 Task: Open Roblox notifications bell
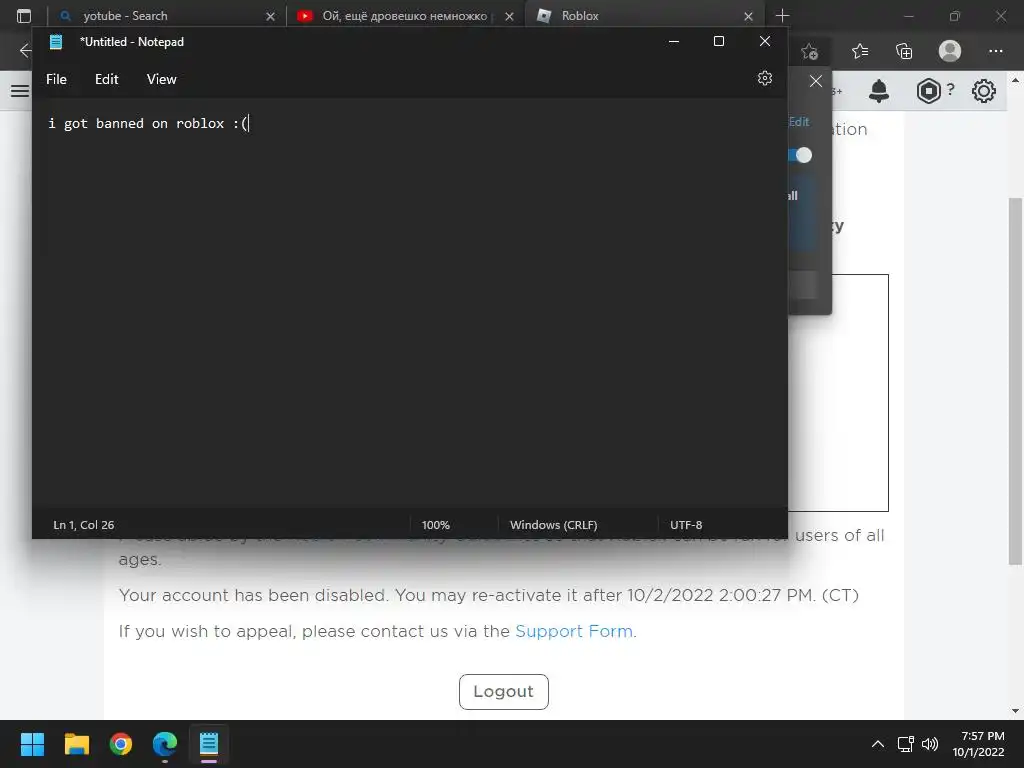tap(879, 91)
